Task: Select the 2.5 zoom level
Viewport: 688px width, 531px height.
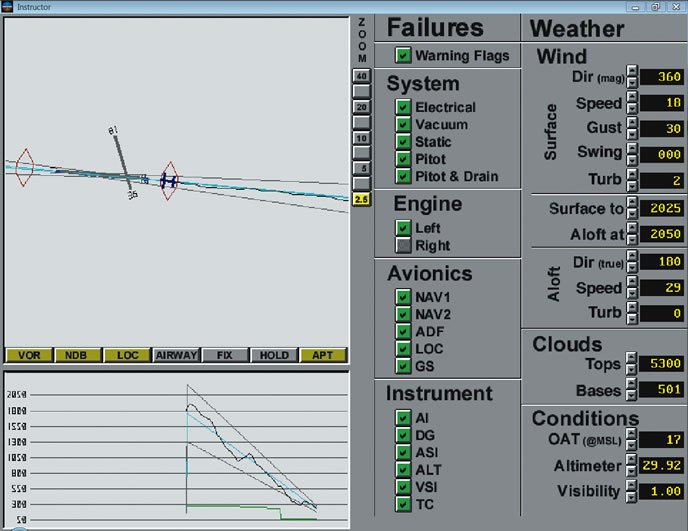Action: pos(360,200)
